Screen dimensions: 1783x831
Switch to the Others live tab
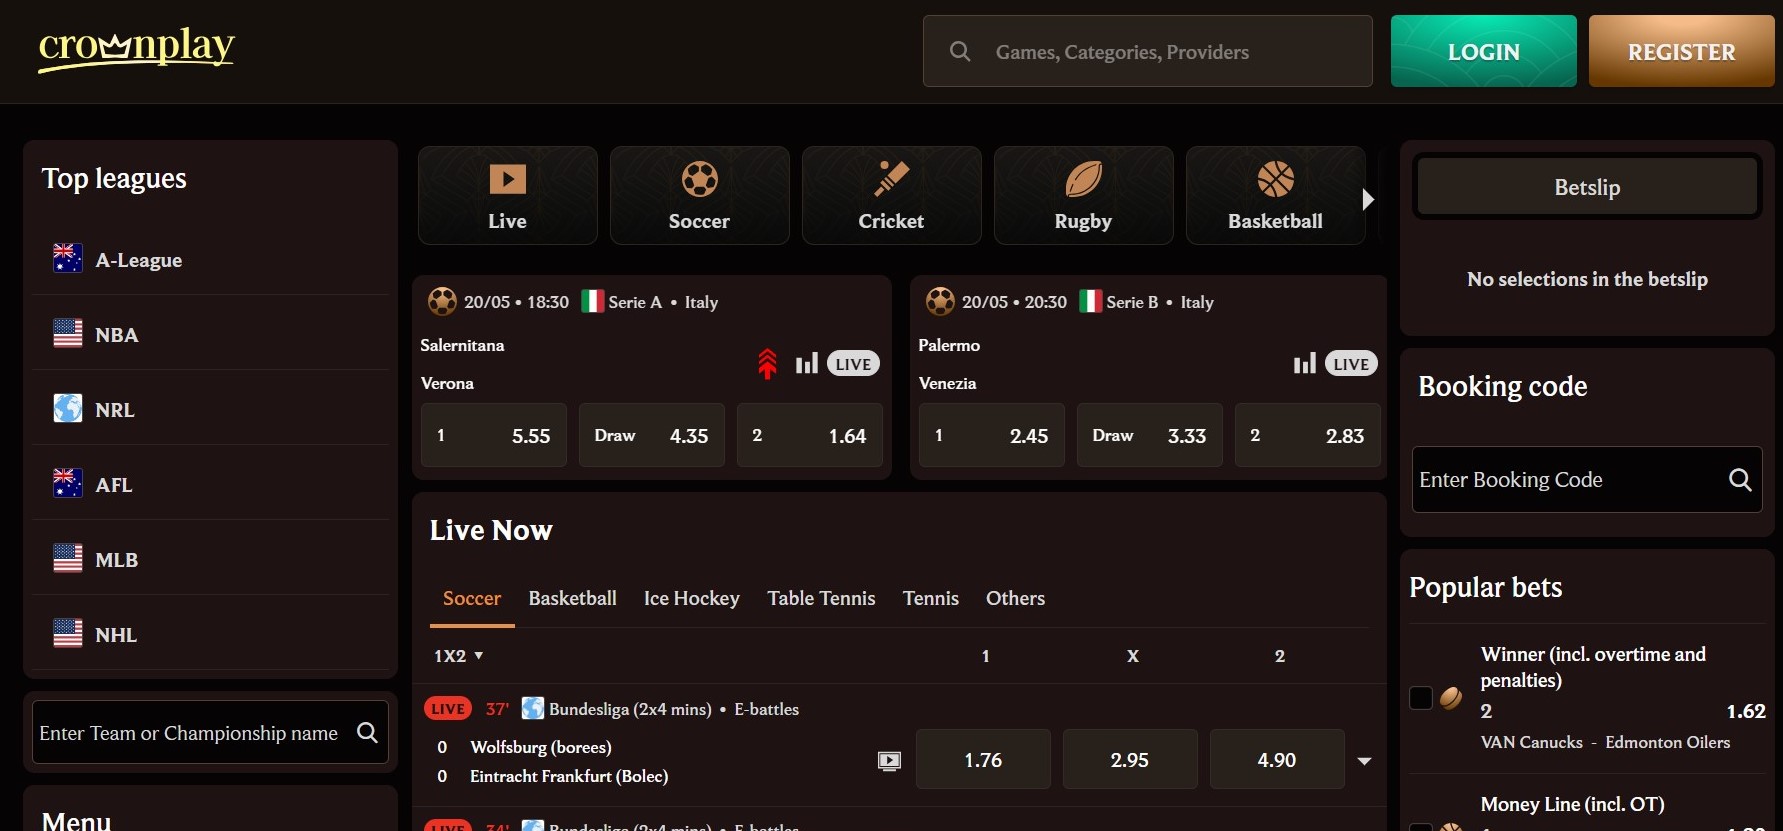click(1015, 598)
